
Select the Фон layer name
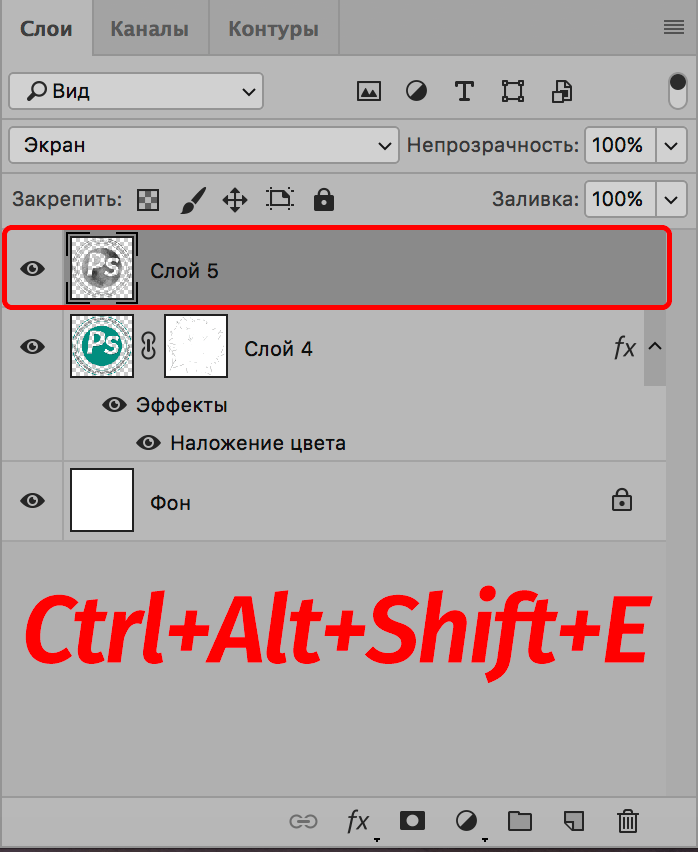[x=171, y=503]
